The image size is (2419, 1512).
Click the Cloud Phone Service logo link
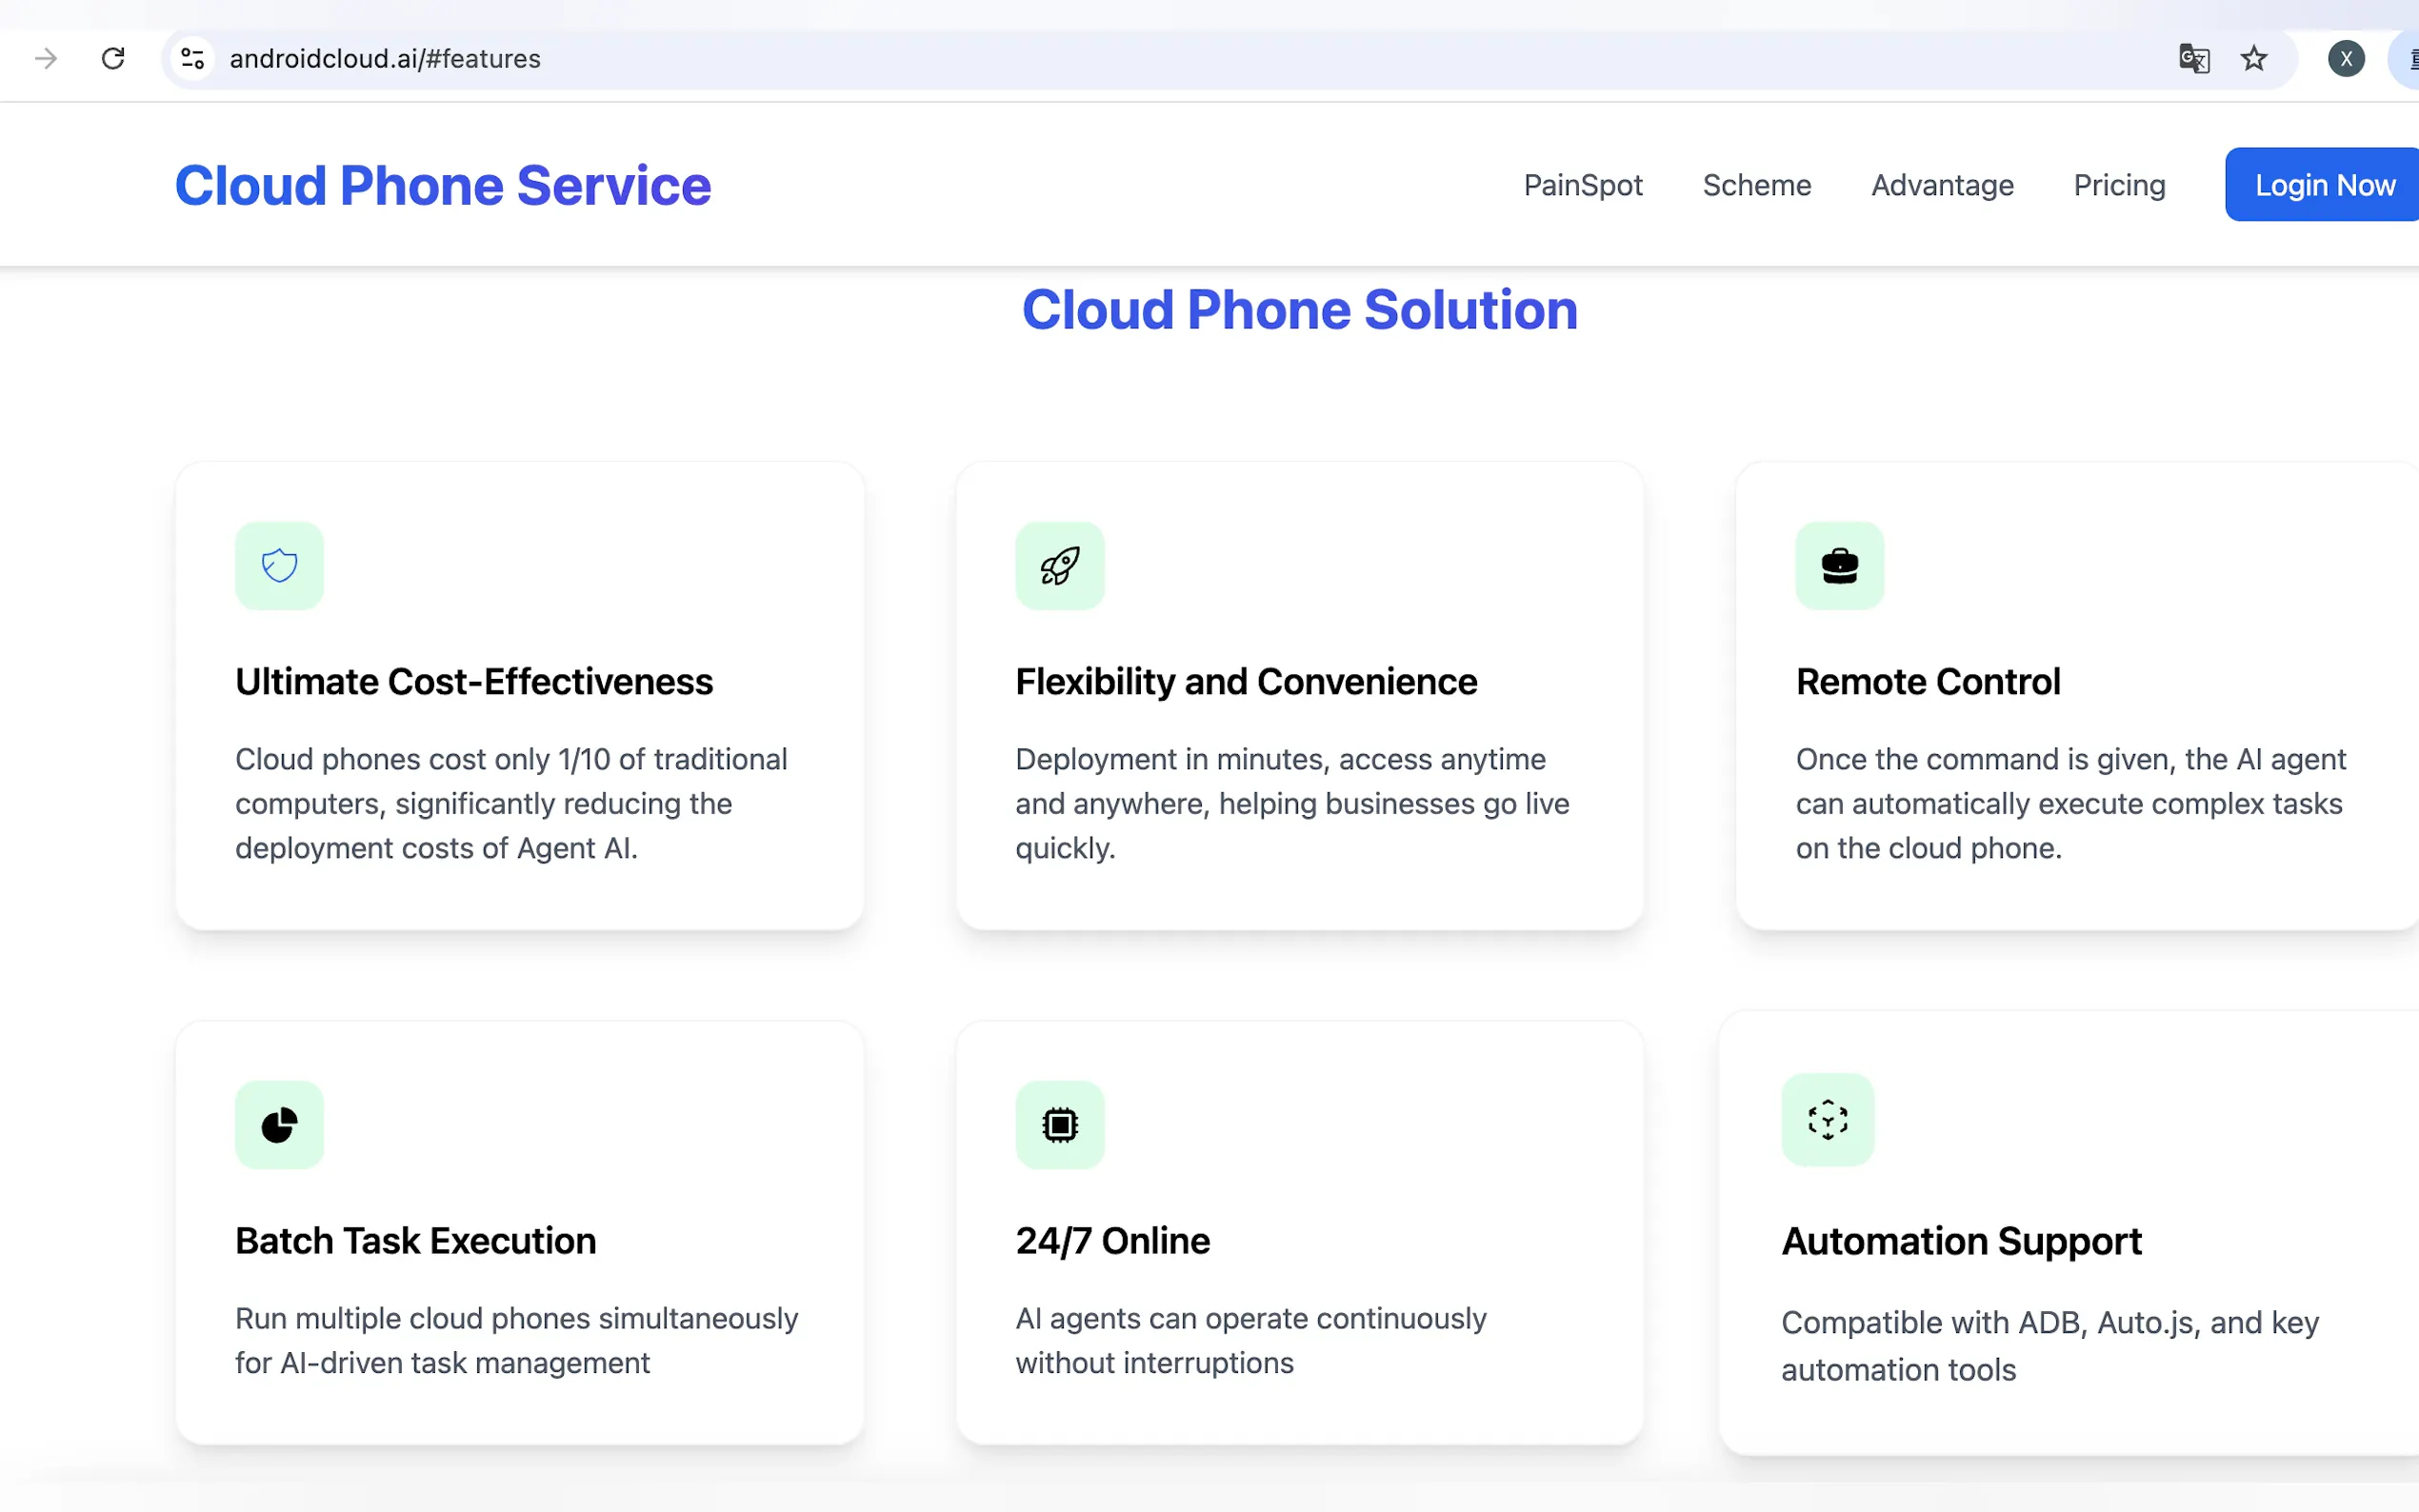[x=442, y=185]
